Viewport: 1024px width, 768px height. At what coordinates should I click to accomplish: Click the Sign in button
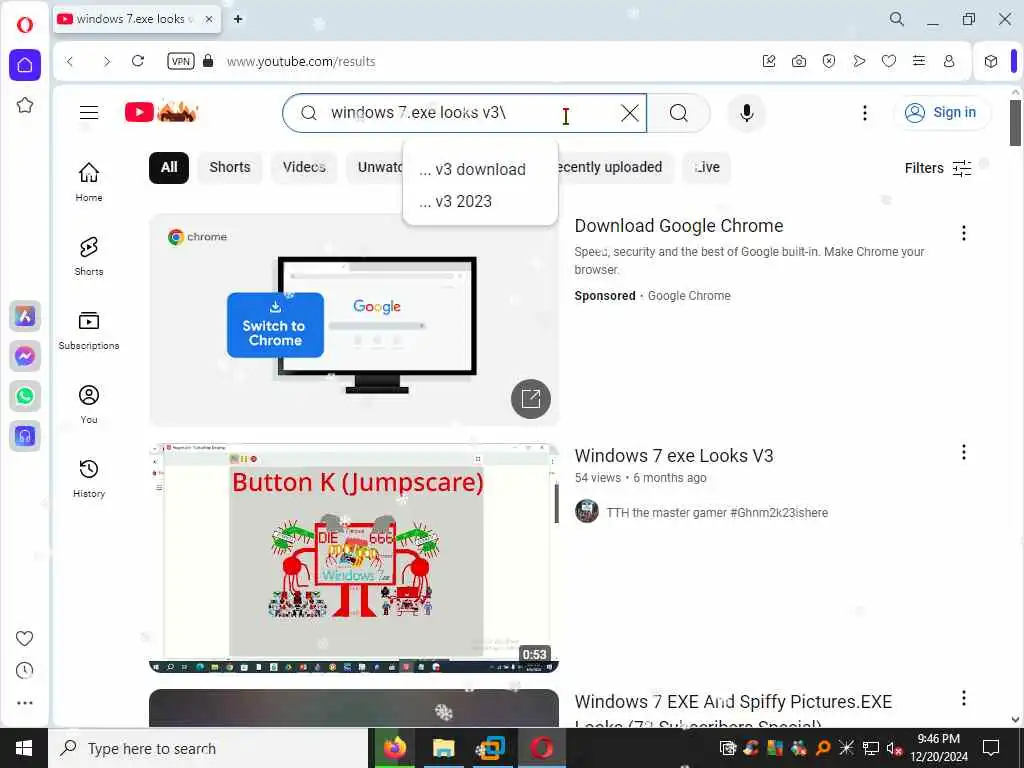[x=942, y=112]
